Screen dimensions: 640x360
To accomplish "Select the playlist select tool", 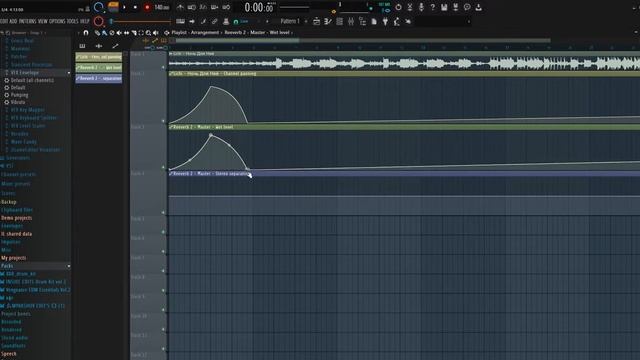I will point(141,33).
